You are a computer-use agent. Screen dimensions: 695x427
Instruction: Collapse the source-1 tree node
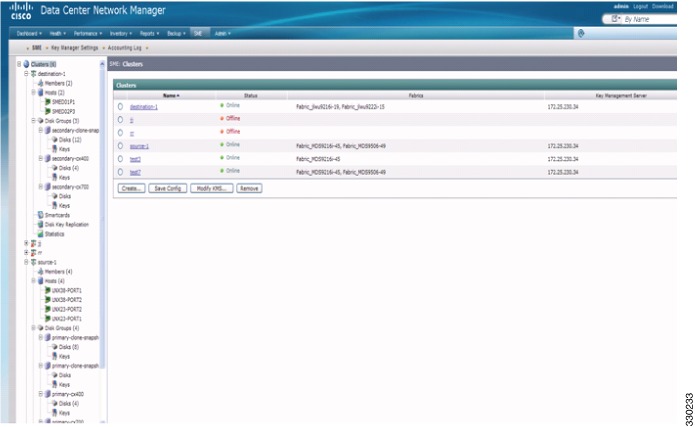[x=26, y=262]
